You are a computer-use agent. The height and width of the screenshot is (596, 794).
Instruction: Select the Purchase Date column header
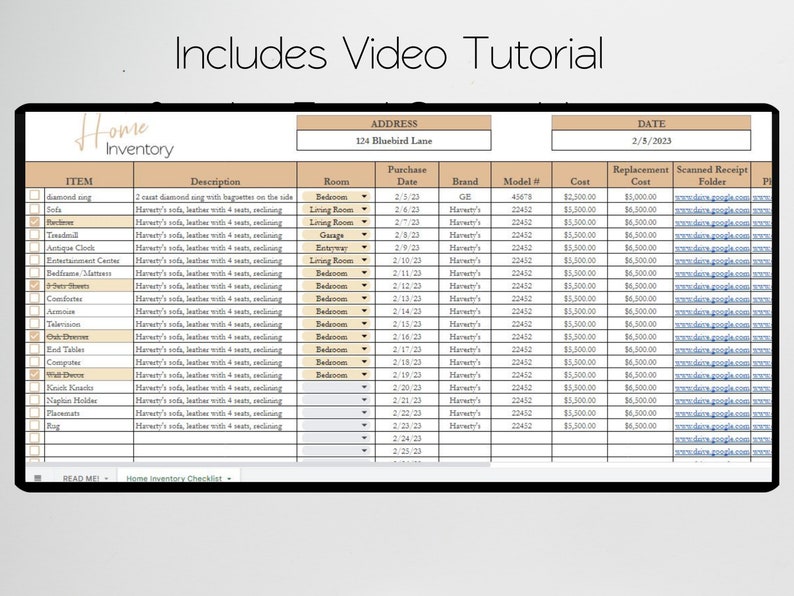[407, 175]
